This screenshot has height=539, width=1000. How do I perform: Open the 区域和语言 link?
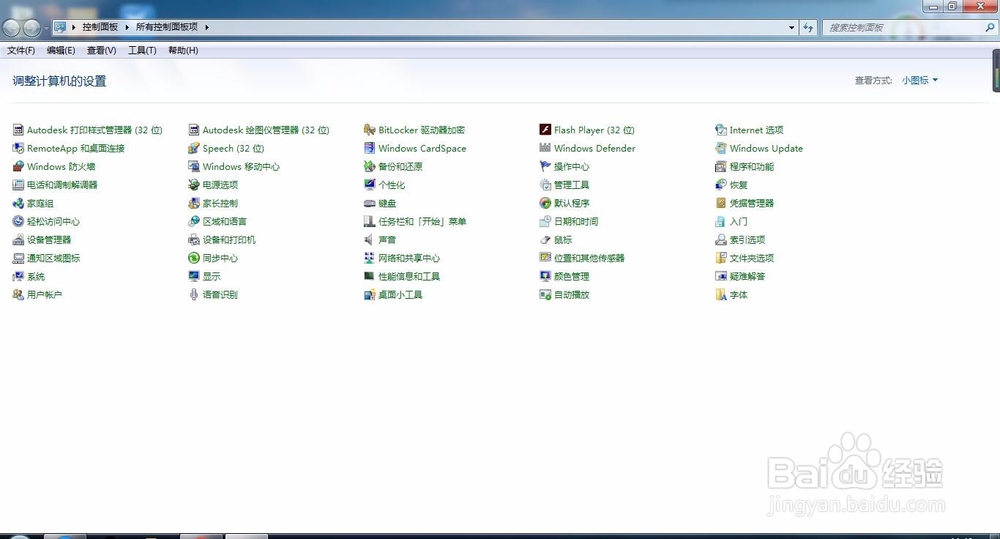click(224, 221)
